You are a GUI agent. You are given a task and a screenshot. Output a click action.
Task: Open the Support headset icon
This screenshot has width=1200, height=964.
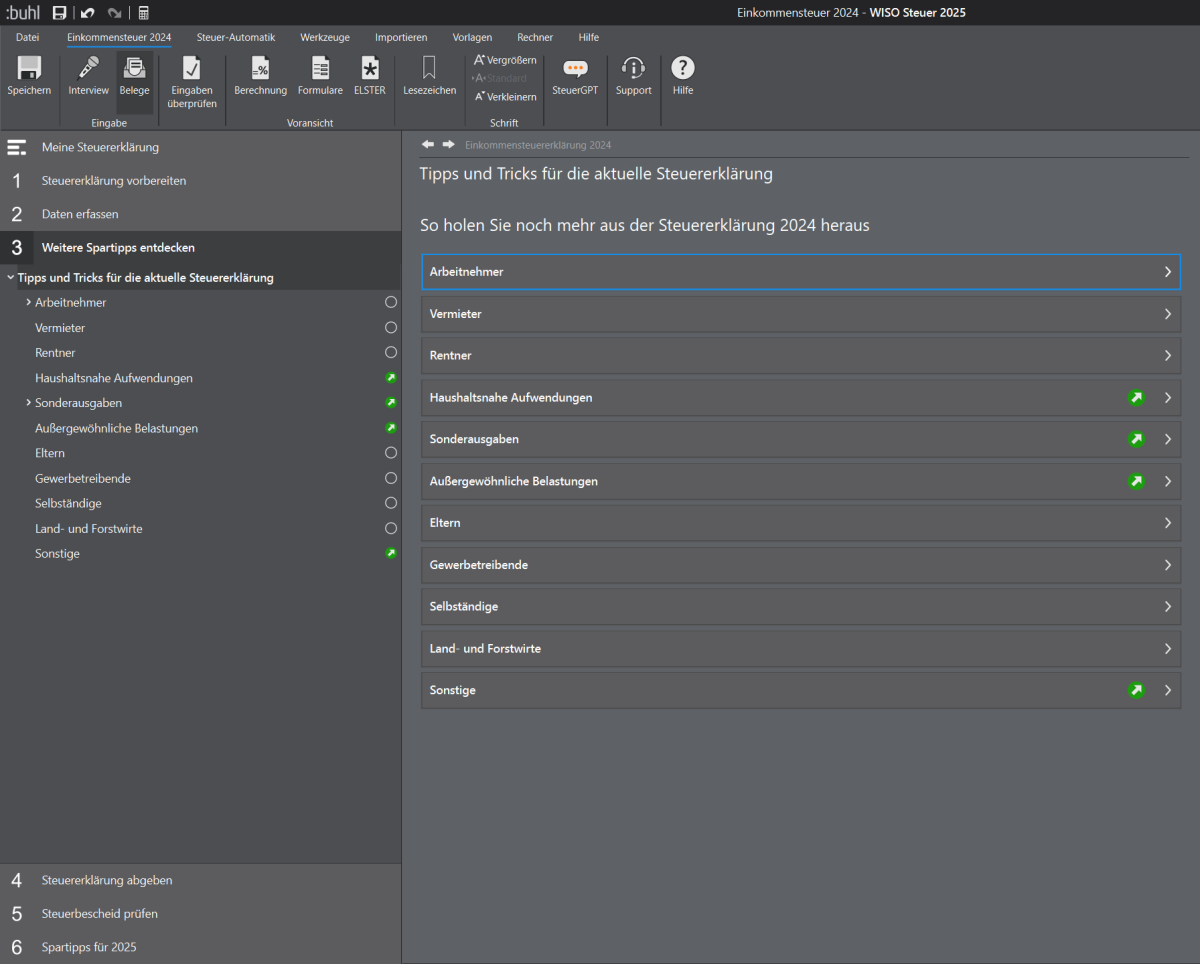click(x=633, y=68)
